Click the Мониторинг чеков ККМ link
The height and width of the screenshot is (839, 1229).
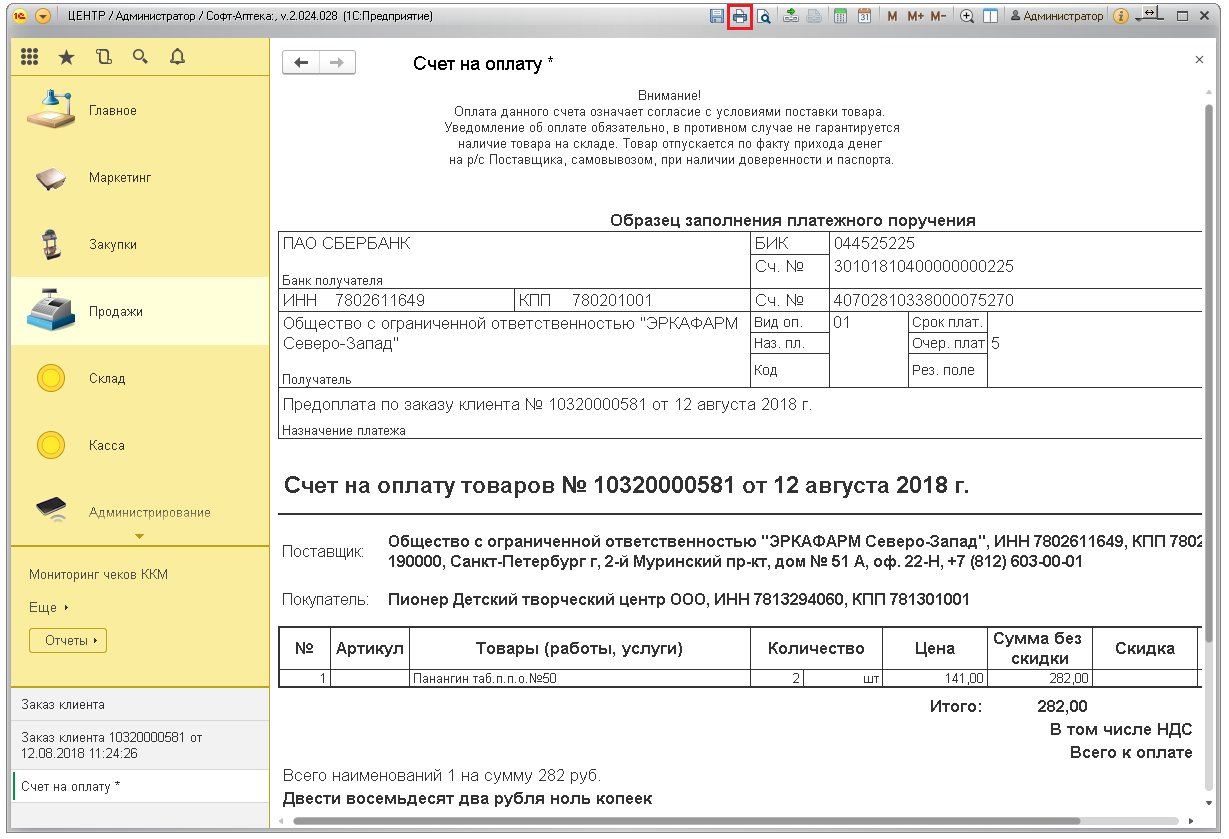click(98, 575)
